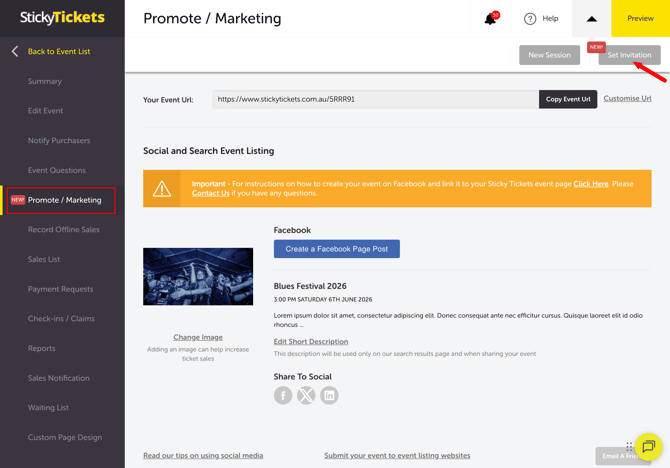Open the Reports sidebar item
The height and width of the screenshot is (468, 670).
click(x=42, y=348)
